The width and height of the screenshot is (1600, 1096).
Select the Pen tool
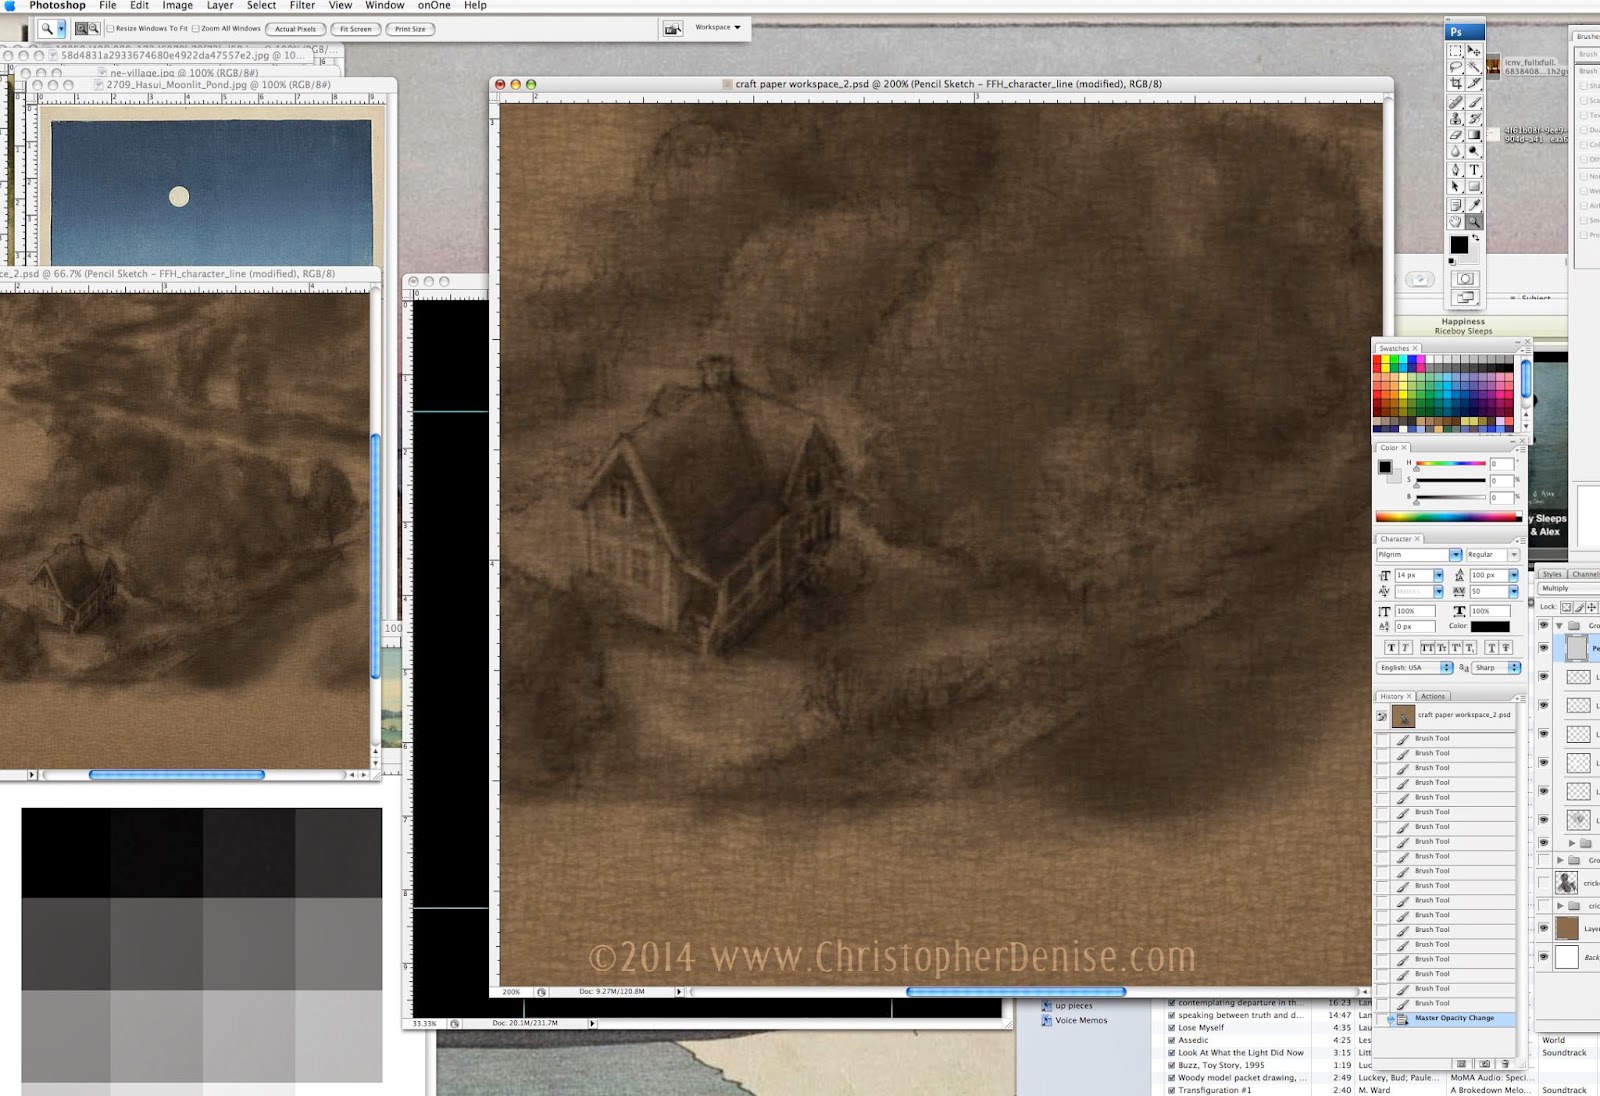(1456, 170)
